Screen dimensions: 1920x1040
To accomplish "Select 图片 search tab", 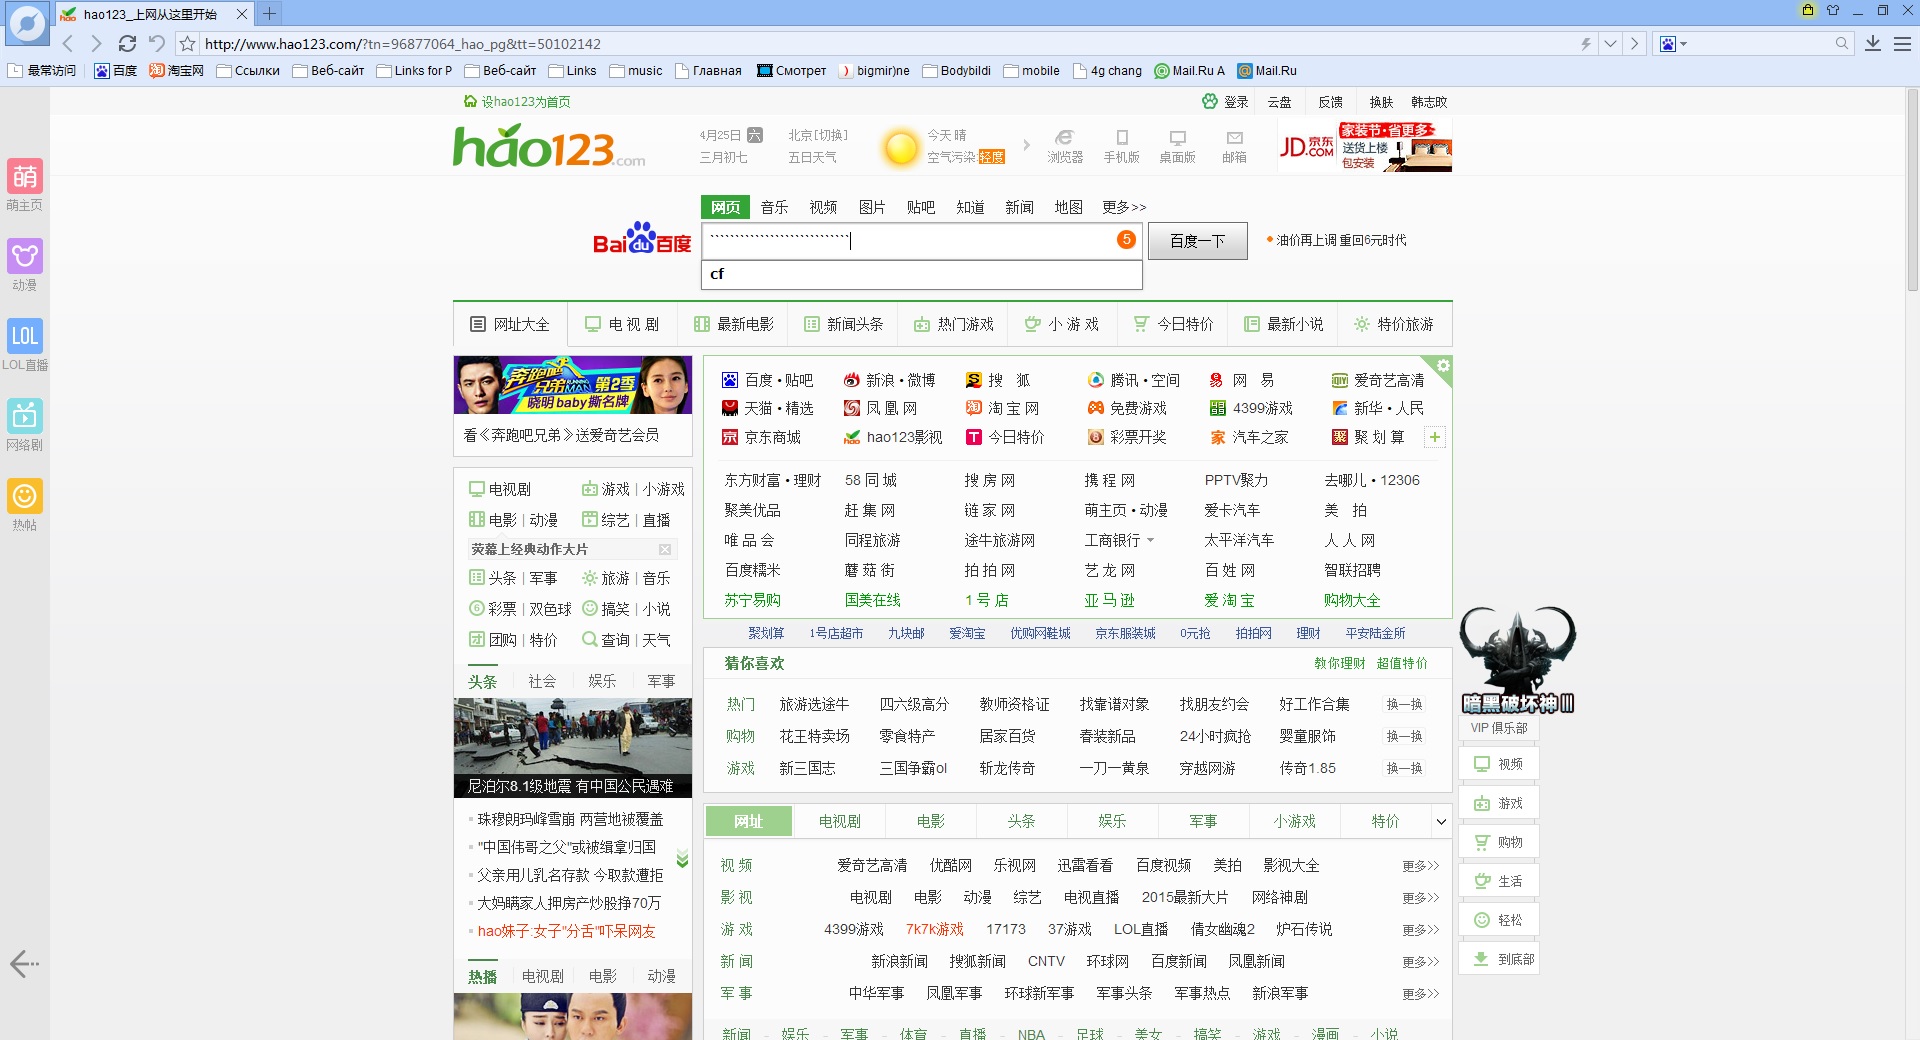I will (x=872, y=207).
